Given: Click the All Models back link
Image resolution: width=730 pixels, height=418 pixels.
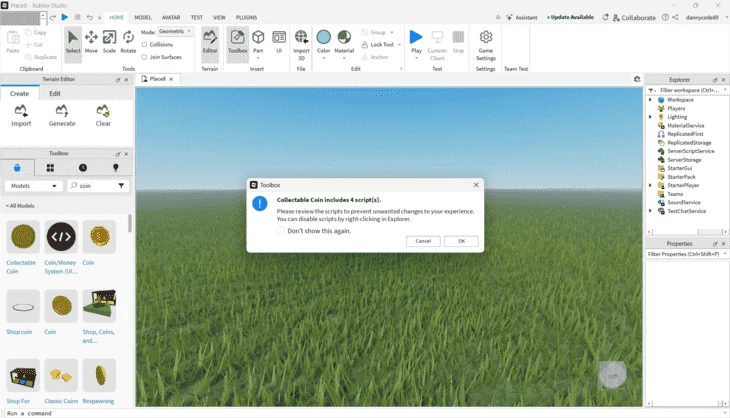Looking at the screenshot, I should 20,206.
